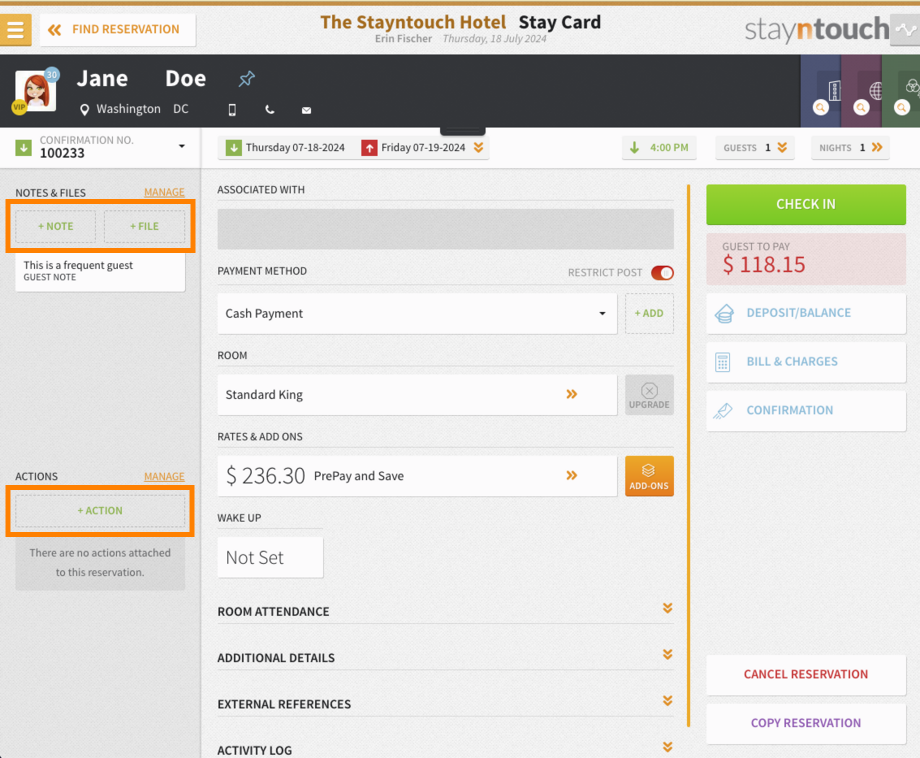Open the Confirmation option
Screen dimensions: 920x758
[x=806, y=411]
